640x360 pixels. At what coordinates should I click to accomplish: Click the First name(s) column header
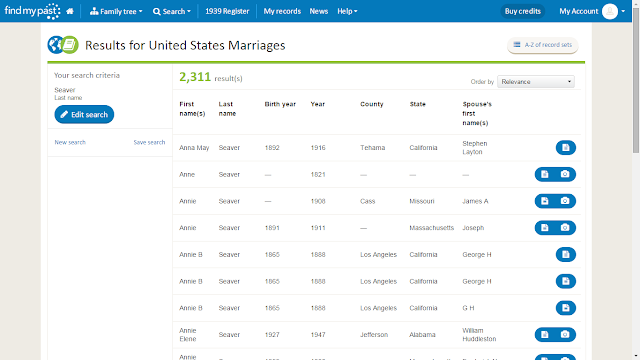coord(192,109)
